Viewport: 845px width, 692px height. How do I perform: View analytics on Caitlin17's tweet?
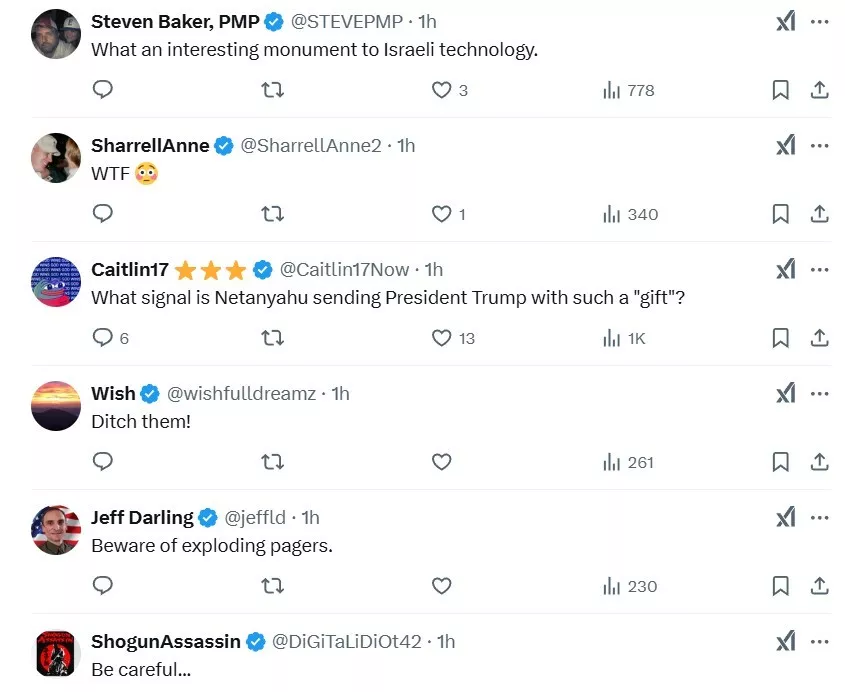pyautogui.click(x=624, y=338)
